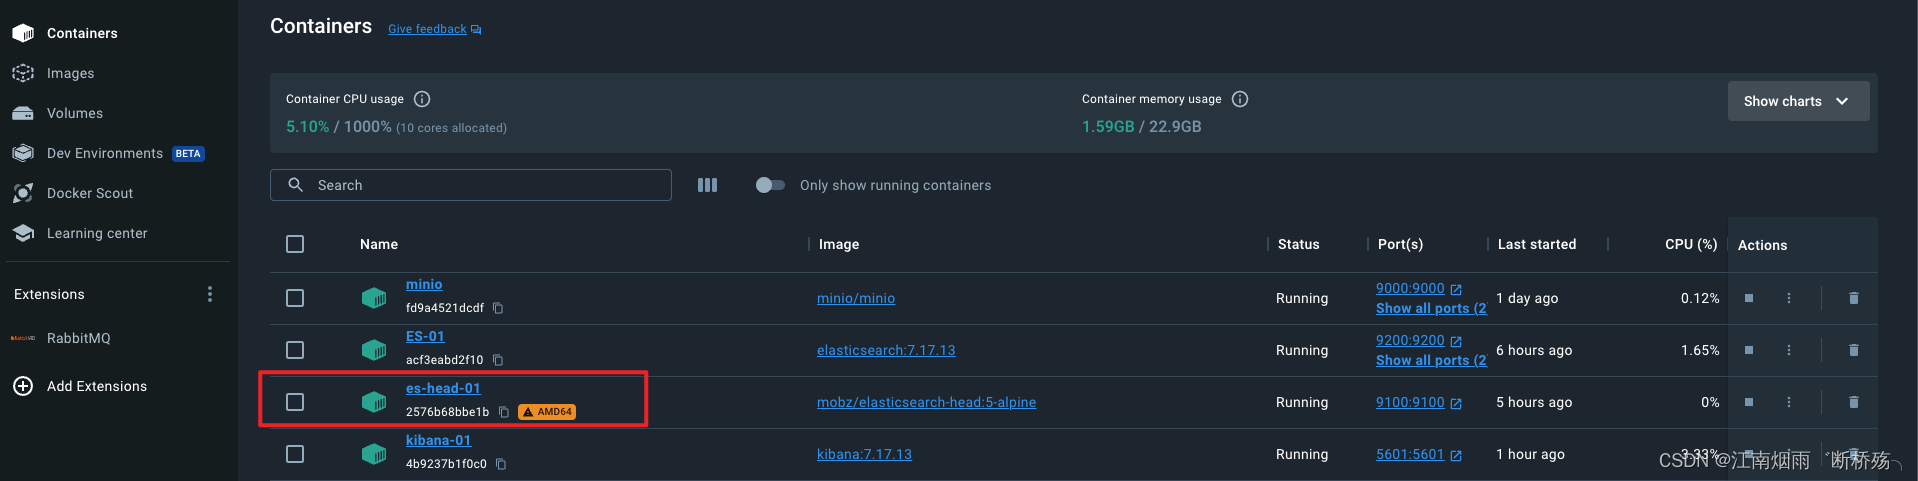Screen dimensions: 1918x481
Task: Click the CPU usage info icon
Action: point(422,99)
